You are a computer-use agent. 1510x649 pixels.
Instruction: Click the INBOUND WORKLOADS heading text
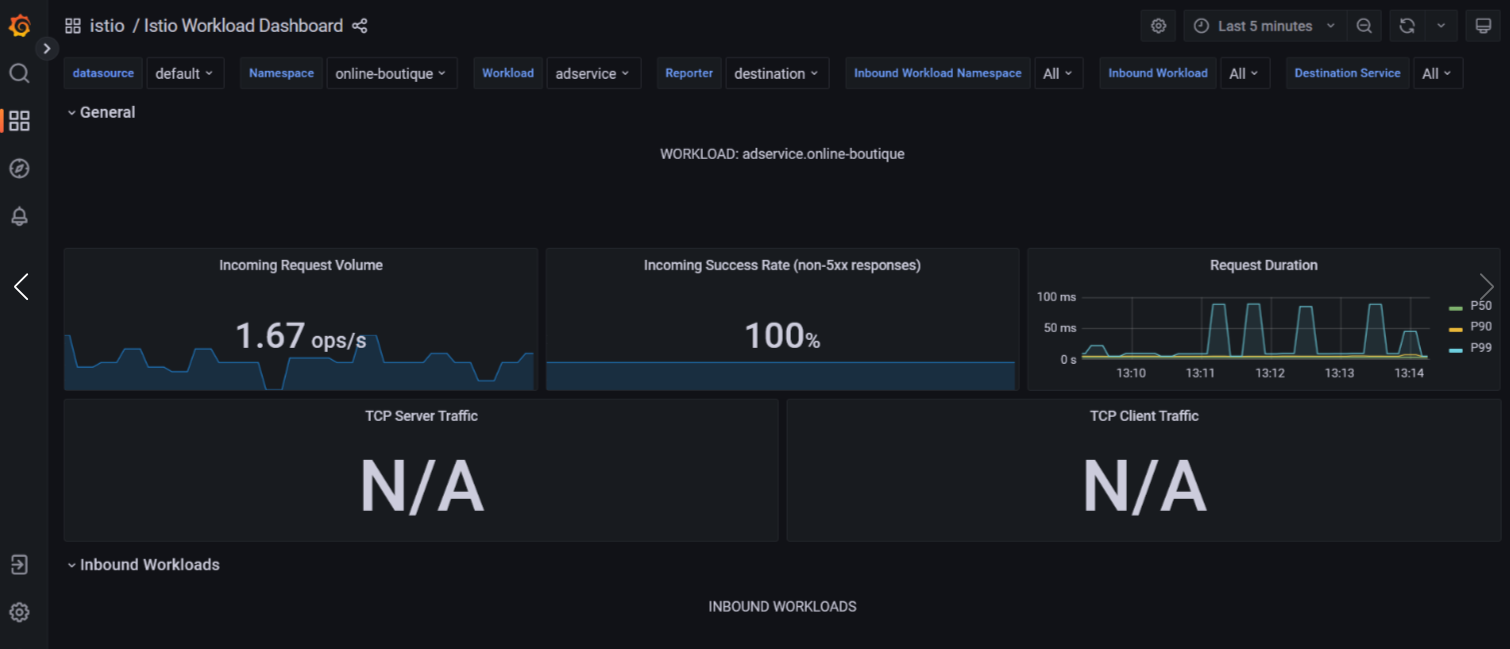(782, 607)
